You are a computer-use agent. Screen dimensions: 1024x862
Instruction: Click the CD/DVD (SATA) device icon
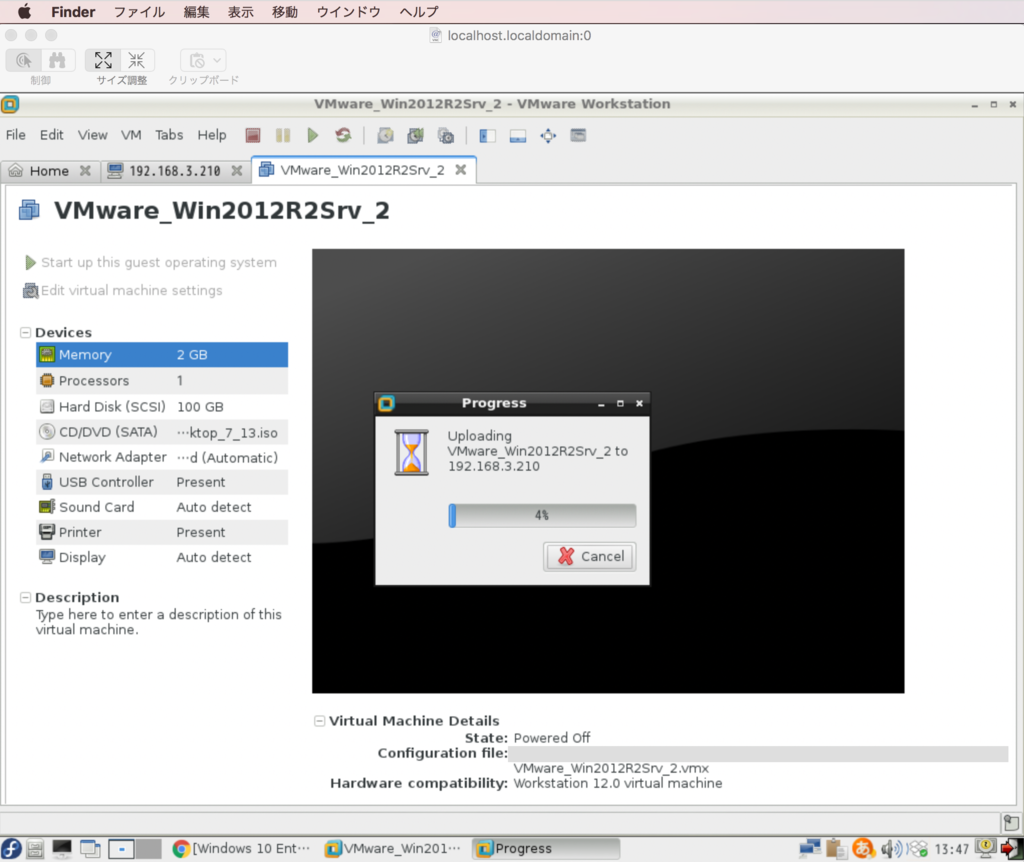pos(47,432)
